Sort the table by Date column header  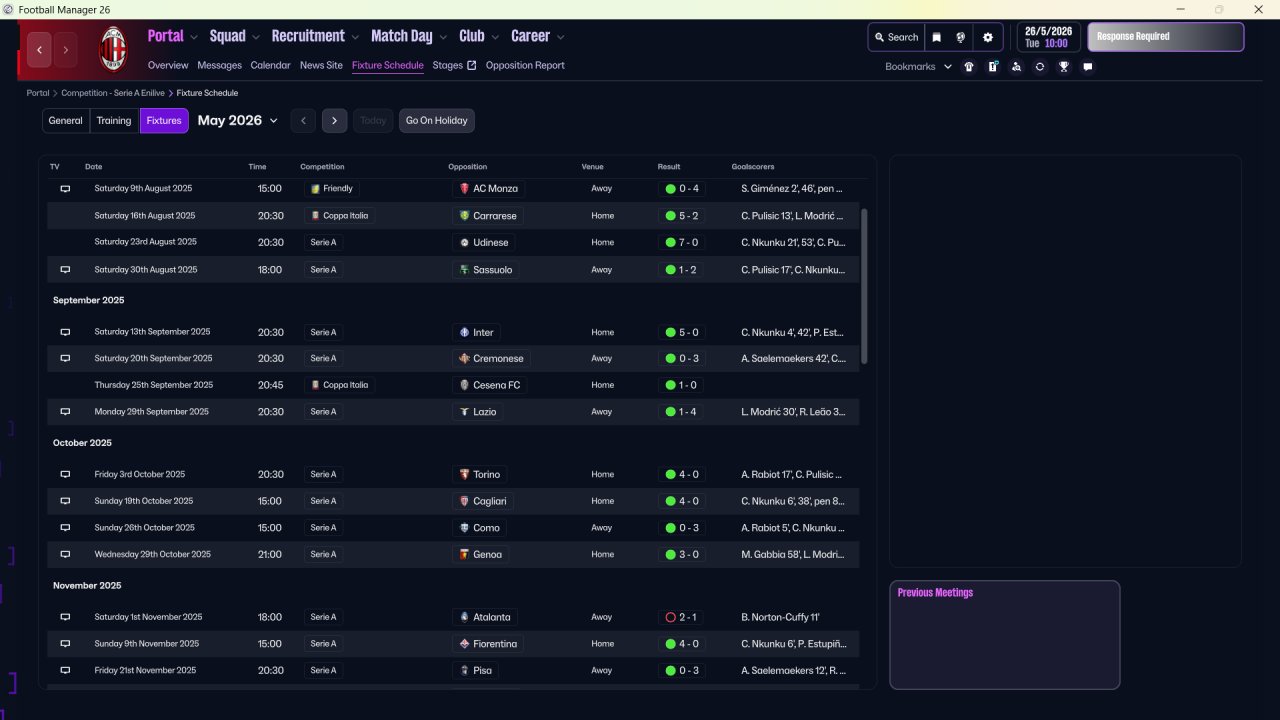(x=94, y=167)
